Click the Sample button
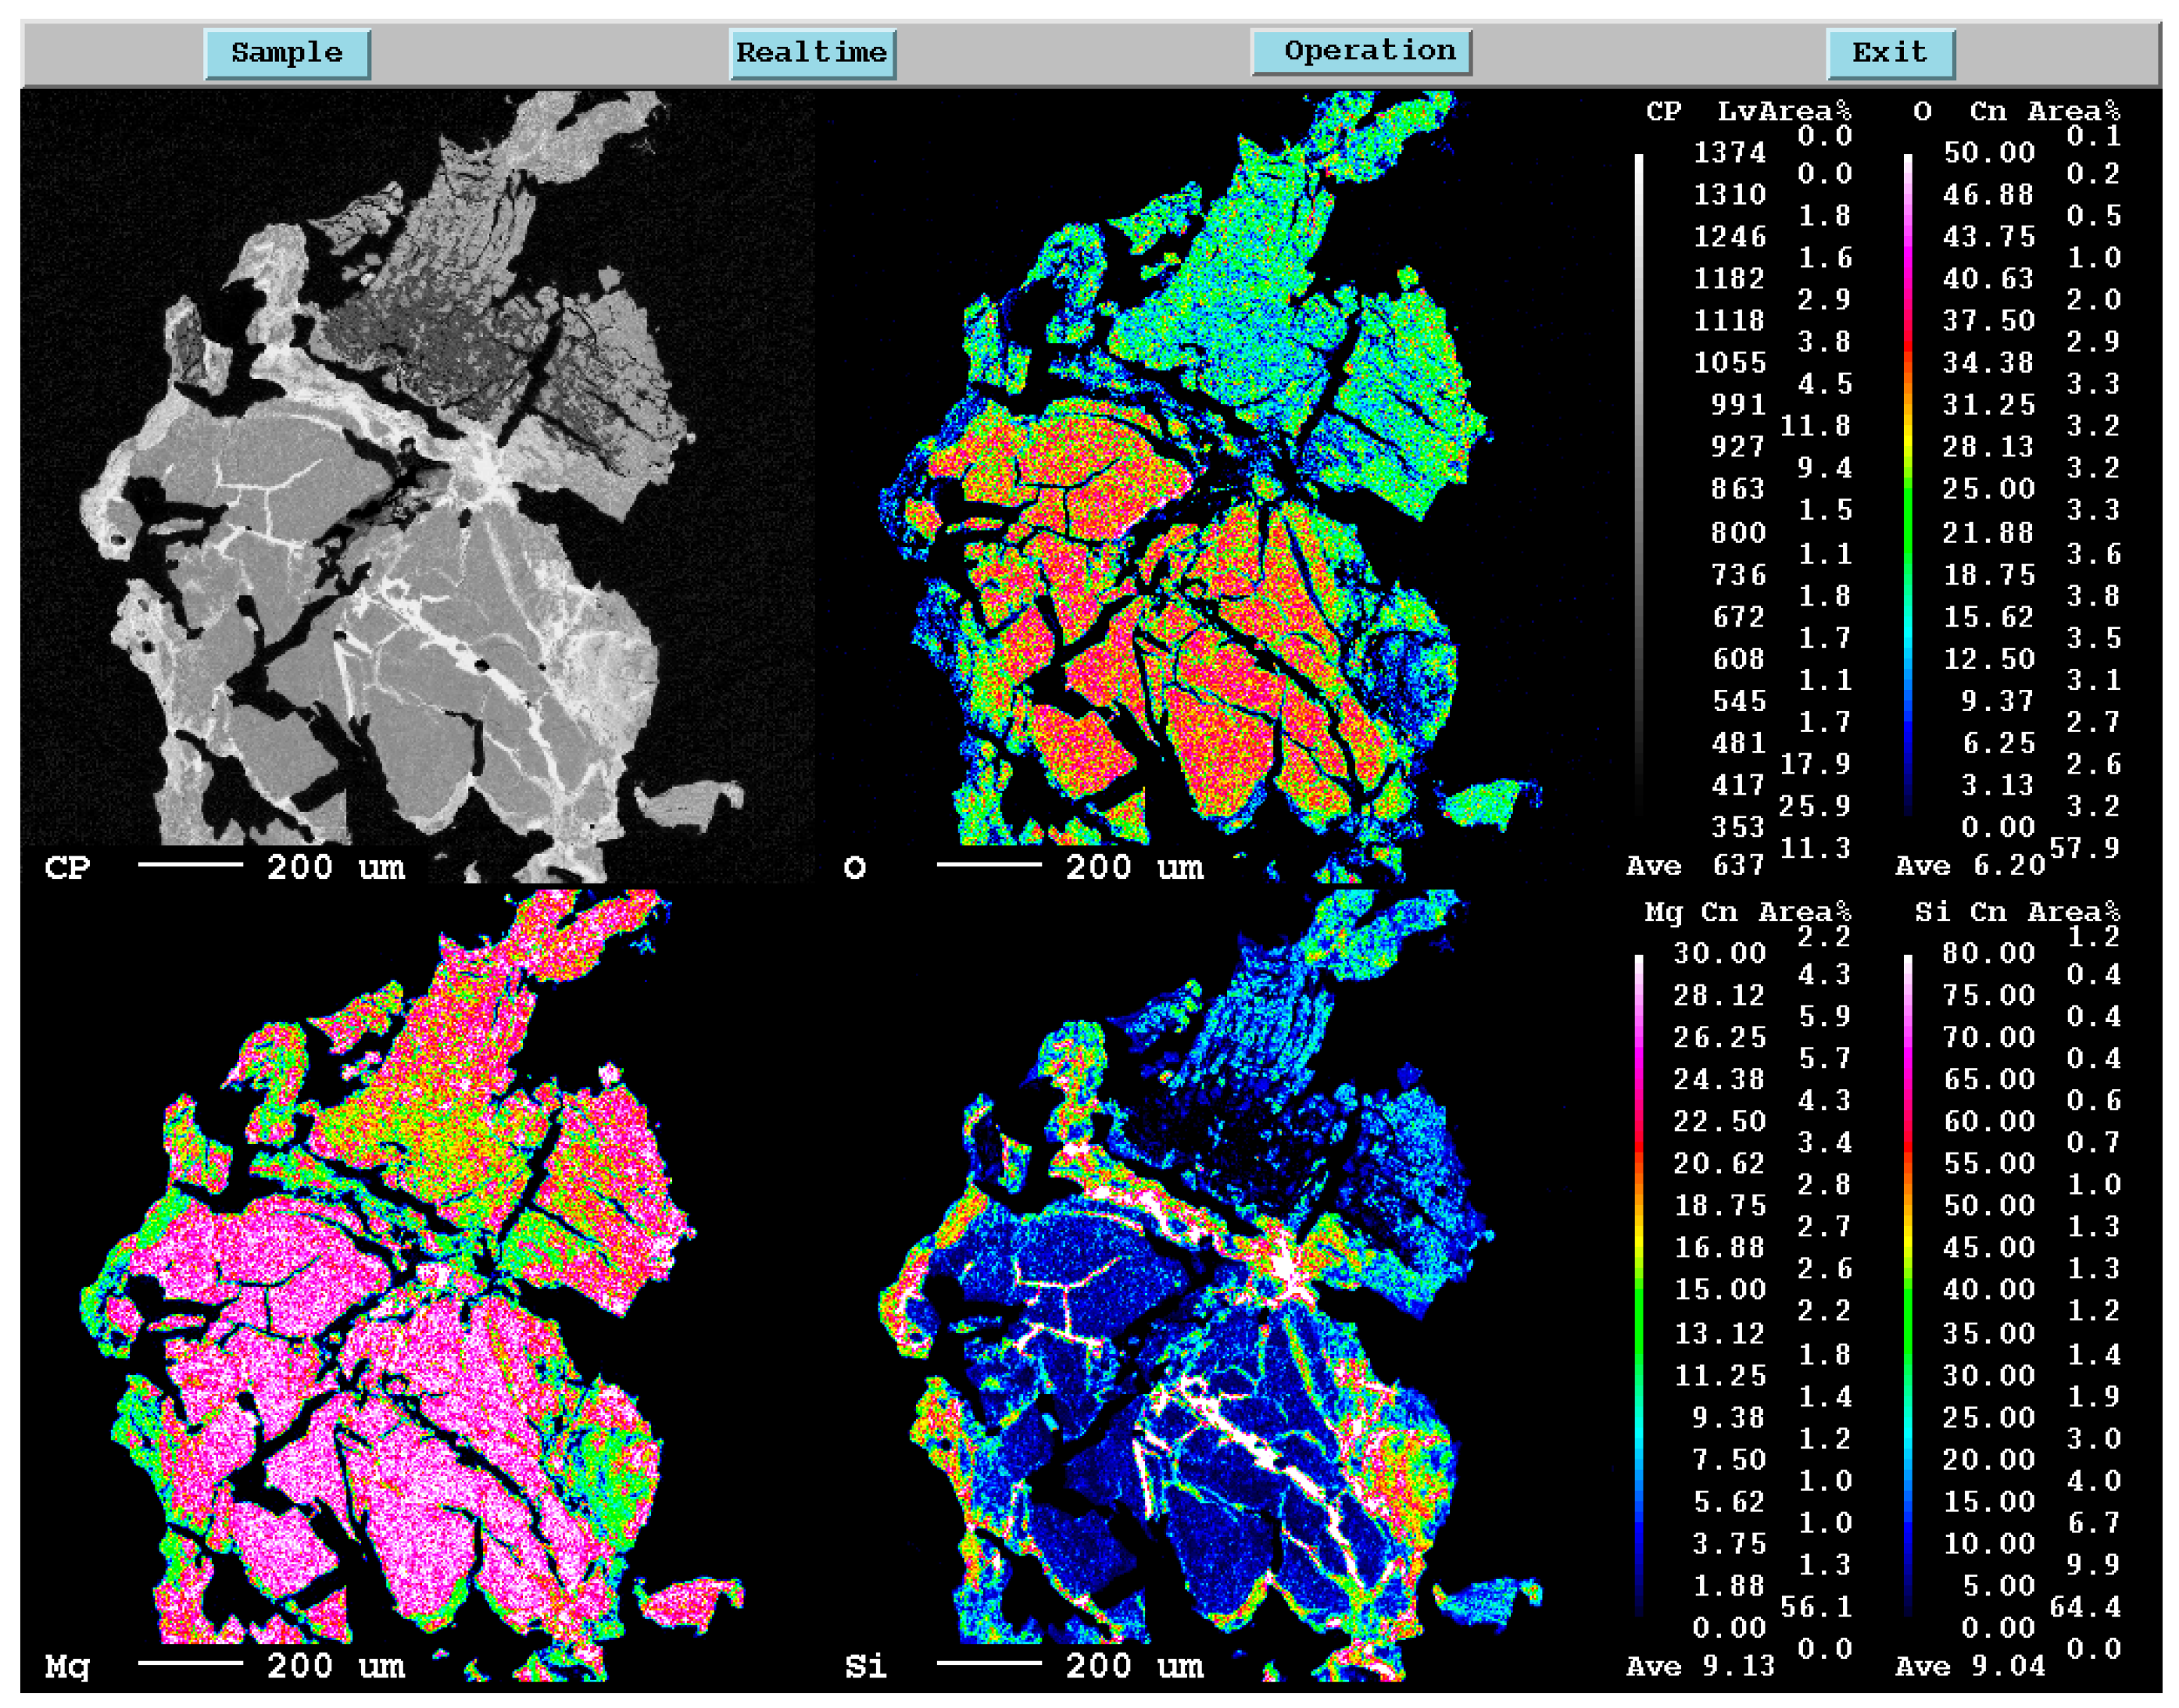2179x1708 pixels. [287, 53]
